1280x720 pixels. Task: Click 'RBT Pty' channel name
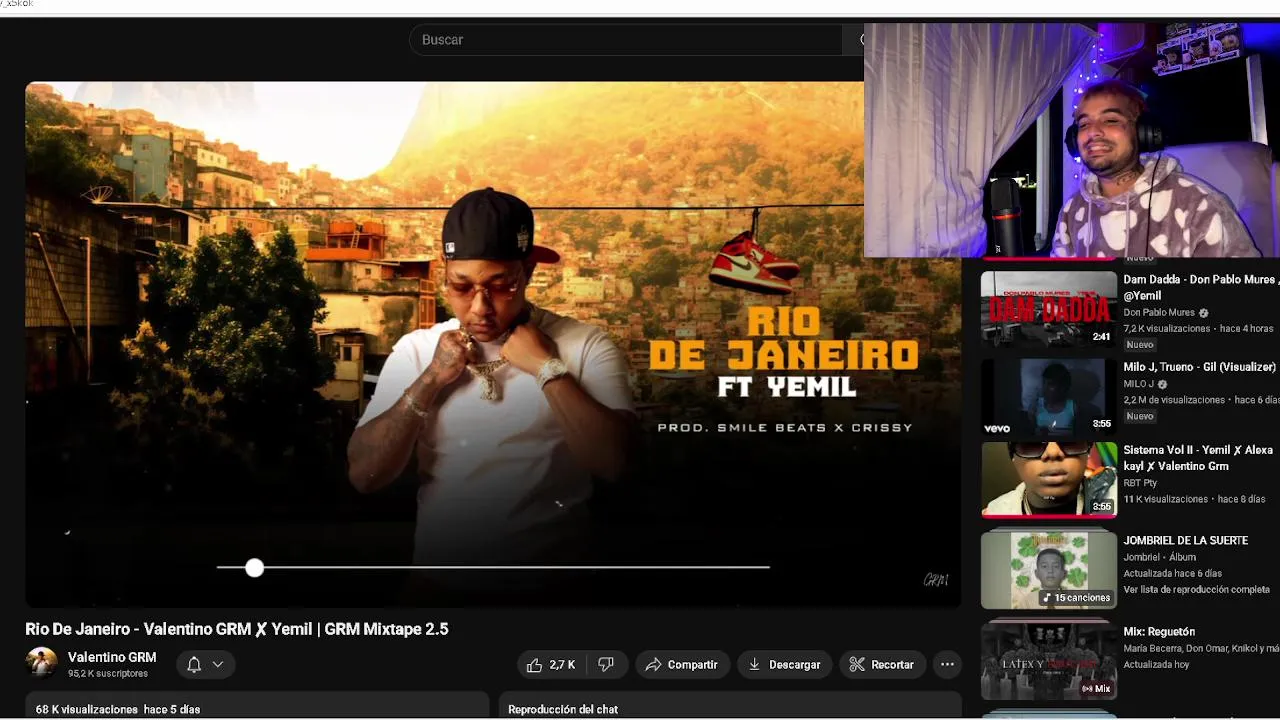1140,483
